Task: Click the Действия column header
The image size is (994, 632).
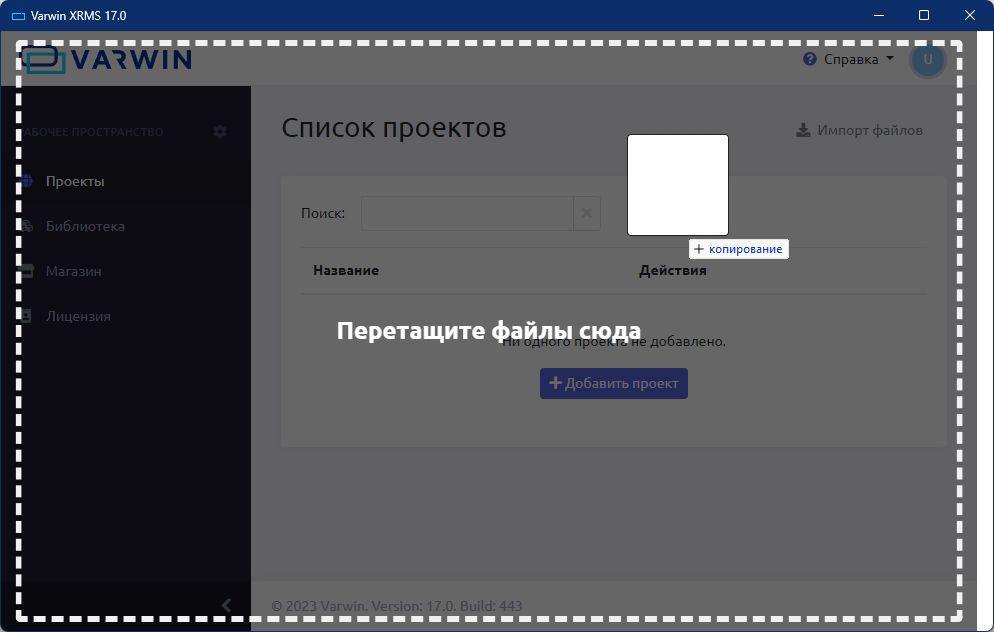Action: [x=673, y=270]
